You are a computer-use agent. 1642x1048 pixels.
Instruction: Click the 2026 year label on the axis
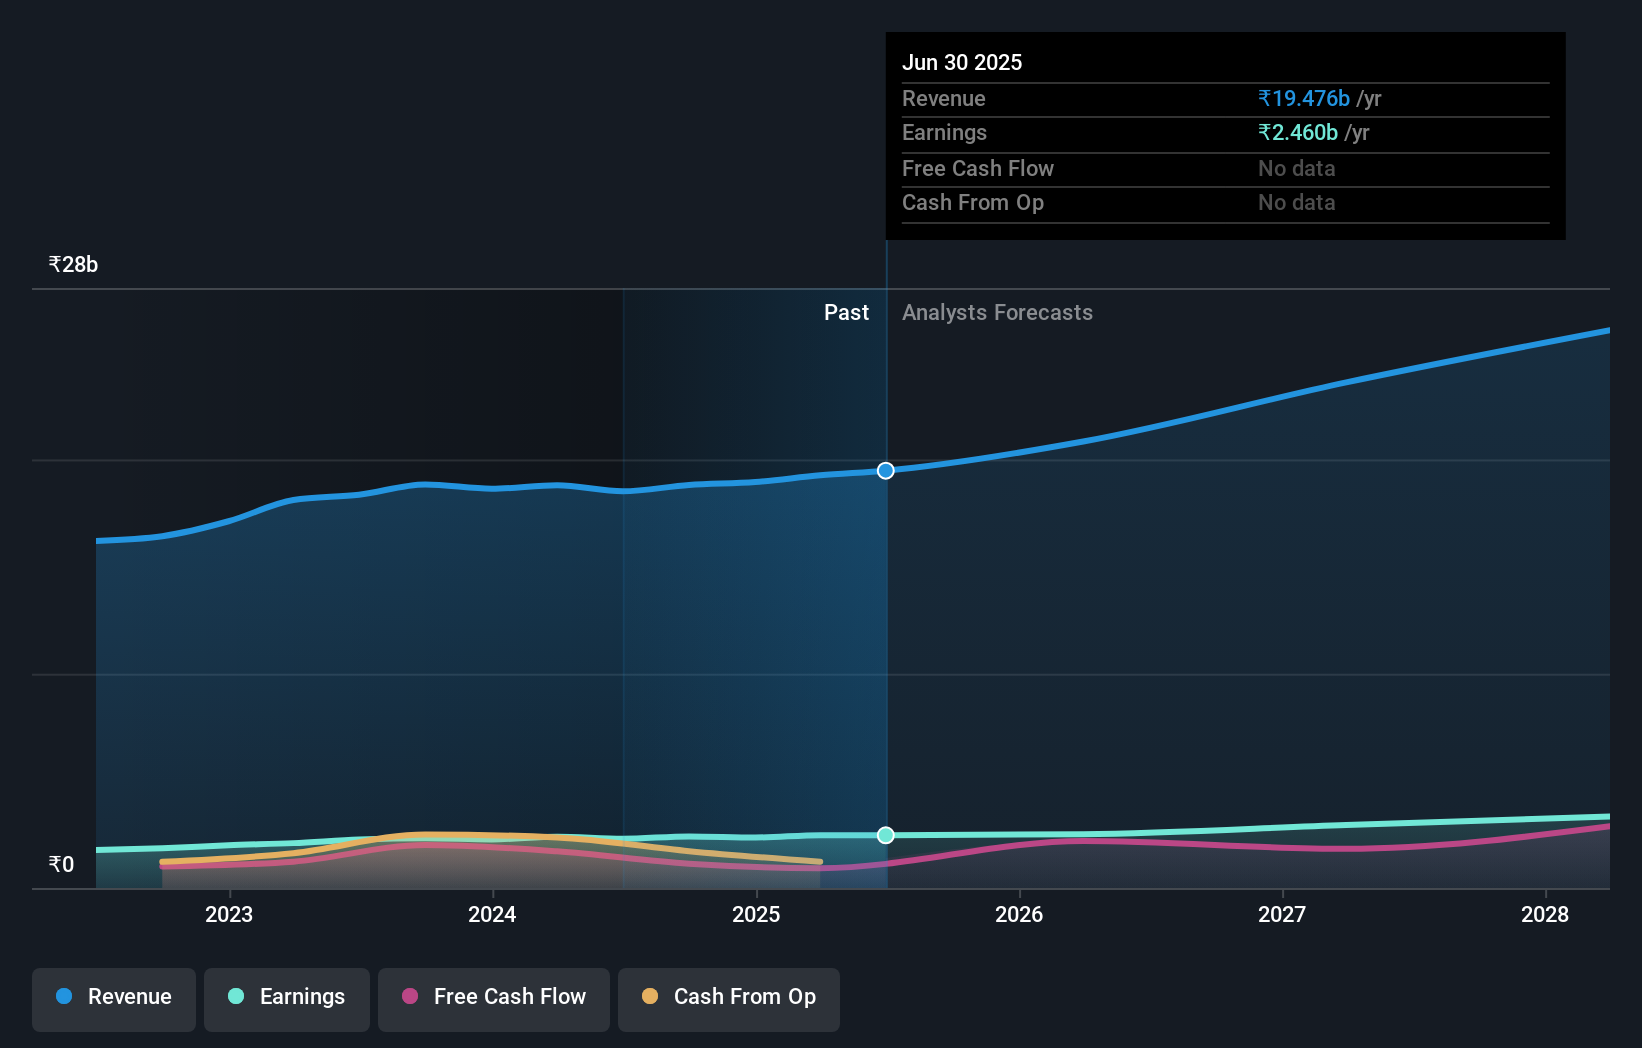1019,914
